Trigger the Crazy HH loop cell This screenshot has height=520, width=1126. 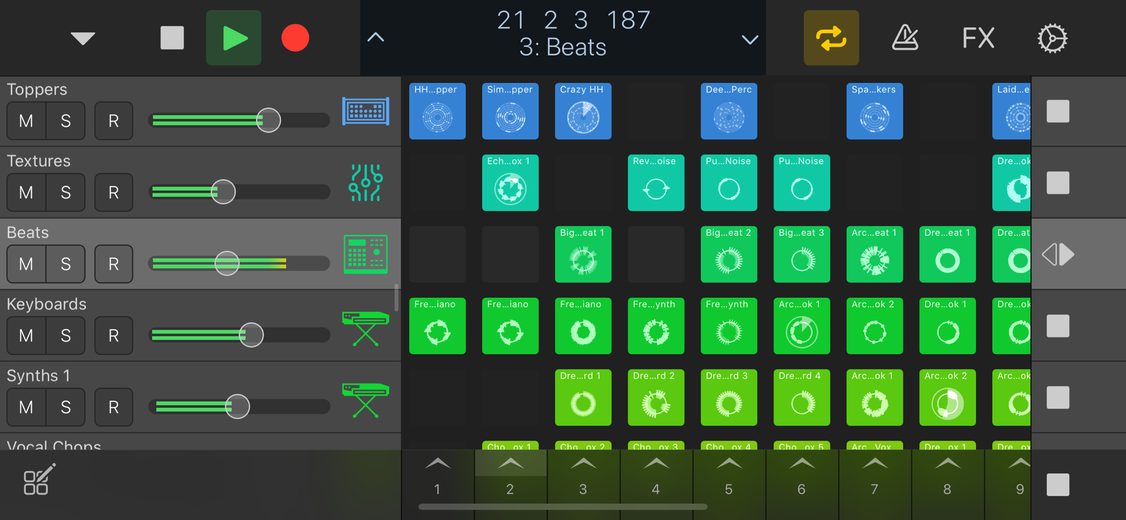click(x=583, y=111)
